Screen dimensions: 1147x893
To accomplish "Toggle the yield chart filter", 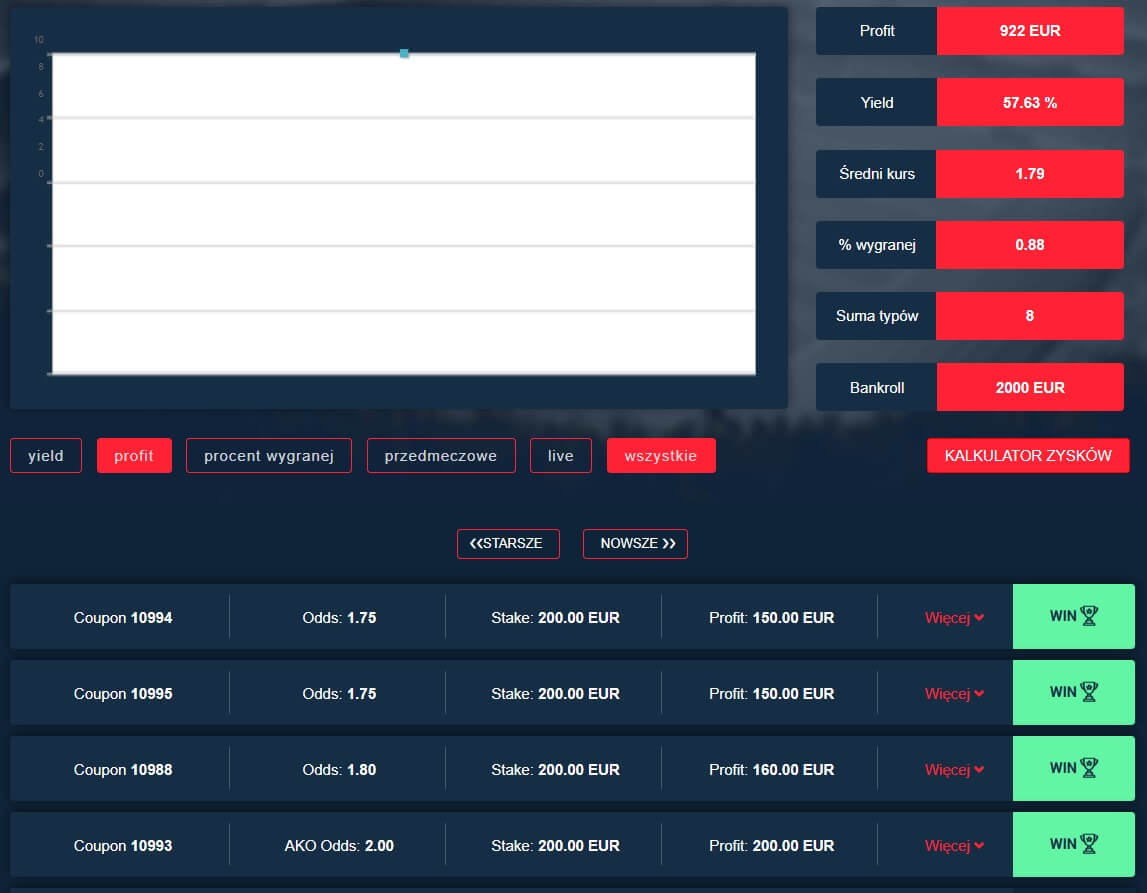I will click(46, 456).
